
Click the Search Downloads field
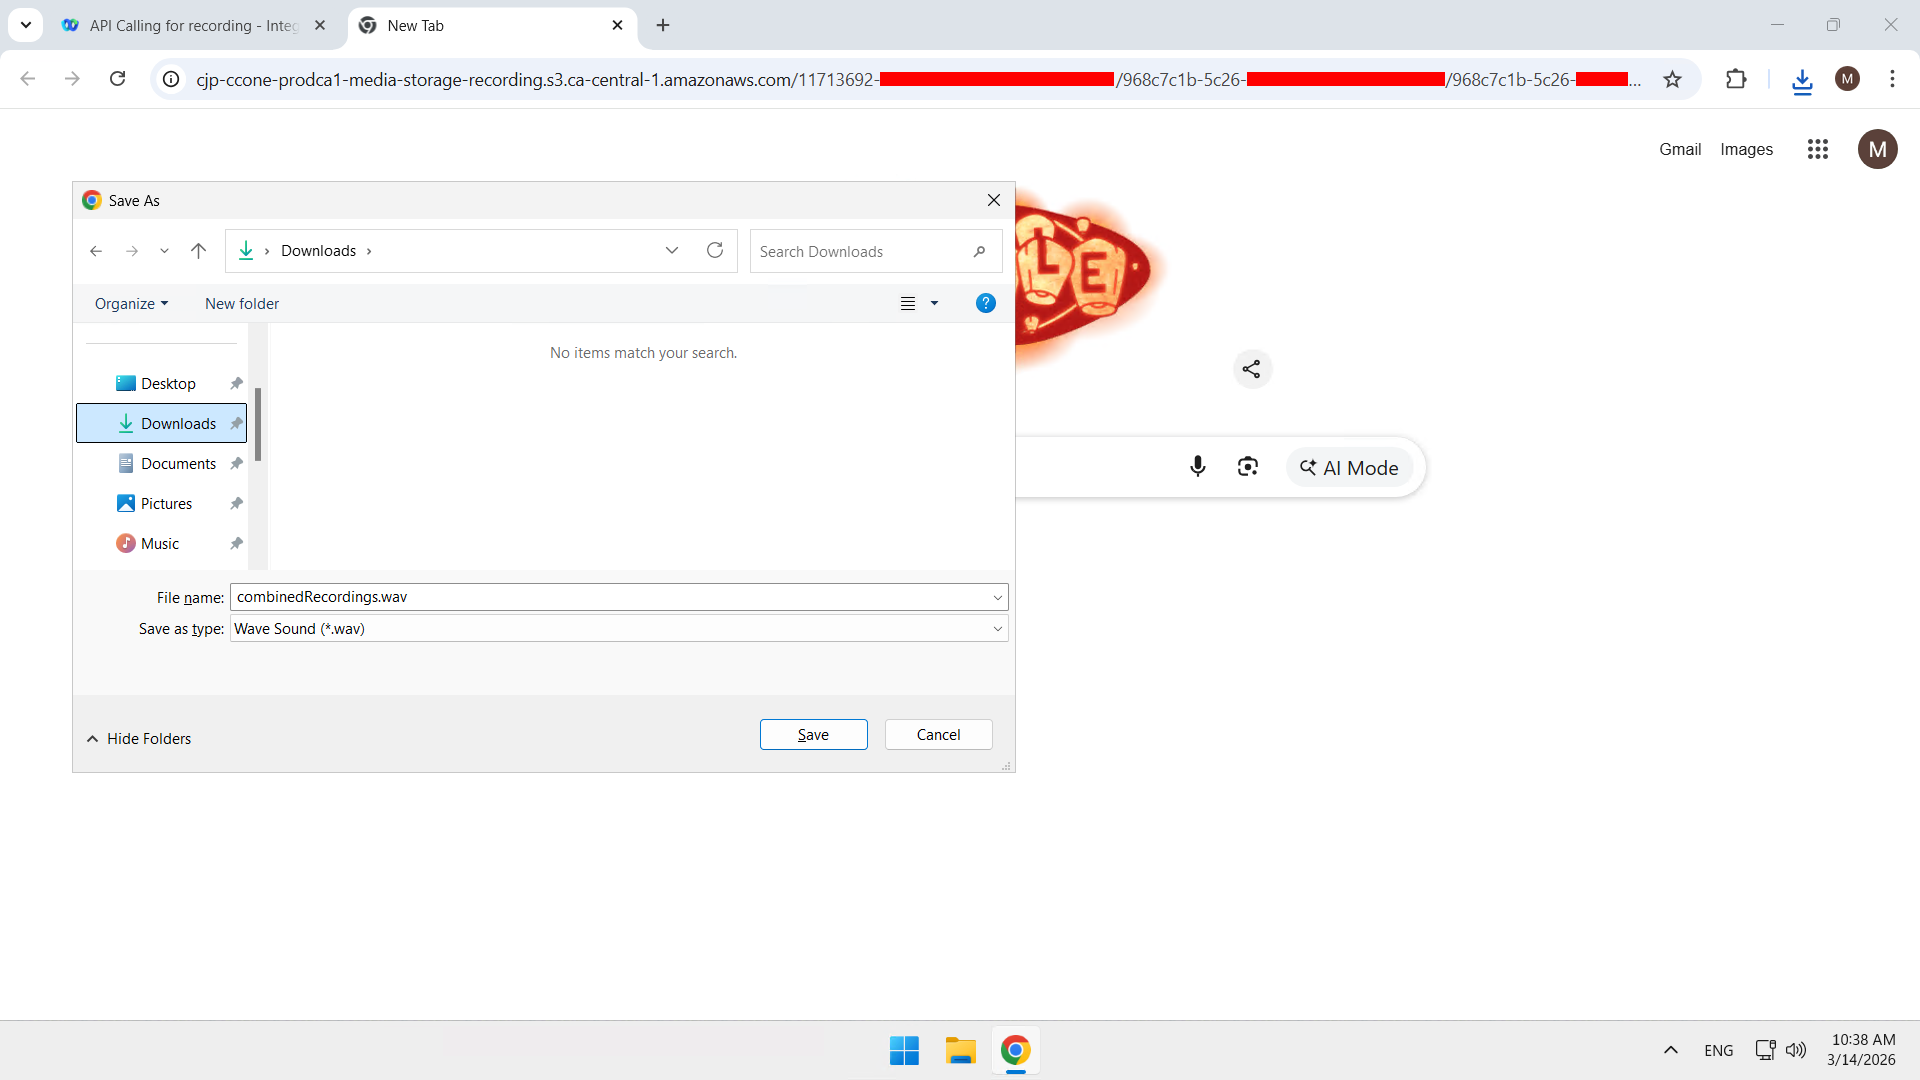click(x=860, y=252)
